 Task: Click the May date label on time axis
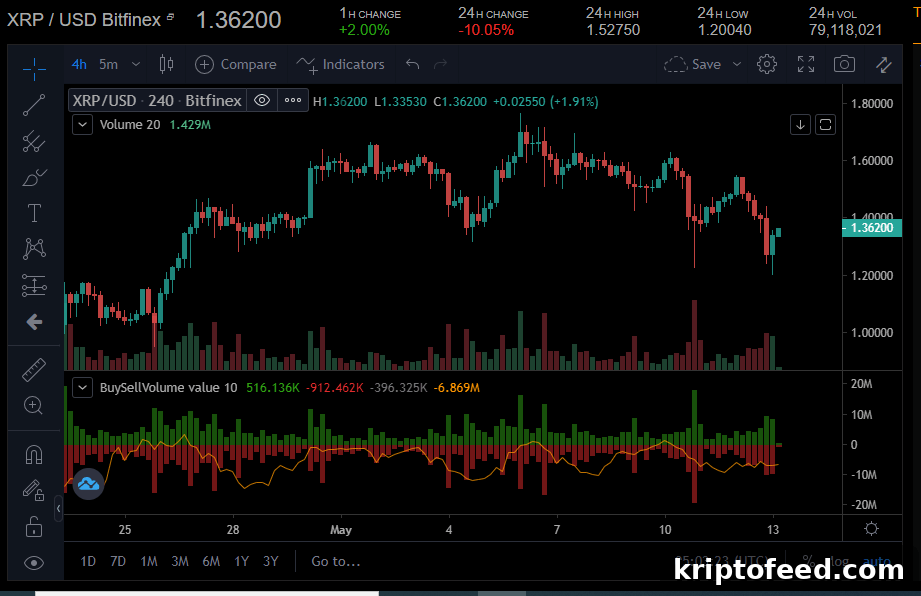(x=341, y=530)
